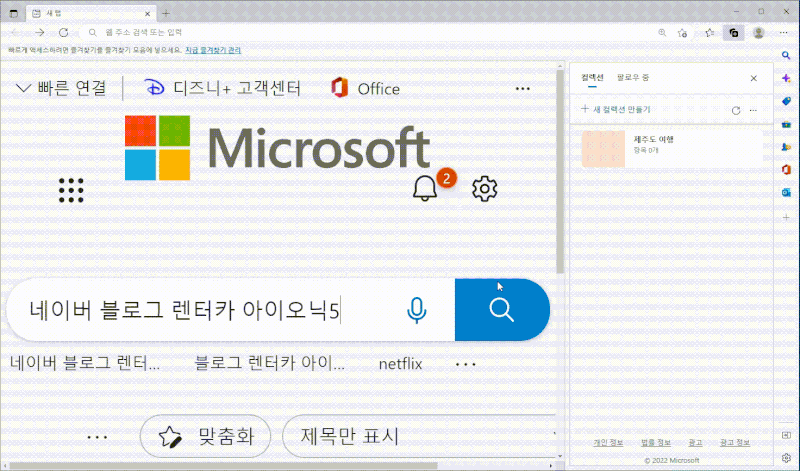This screenshot has width=800, height=471.
Task: Open page settings gear icon
Action: [x=484, y=189]
